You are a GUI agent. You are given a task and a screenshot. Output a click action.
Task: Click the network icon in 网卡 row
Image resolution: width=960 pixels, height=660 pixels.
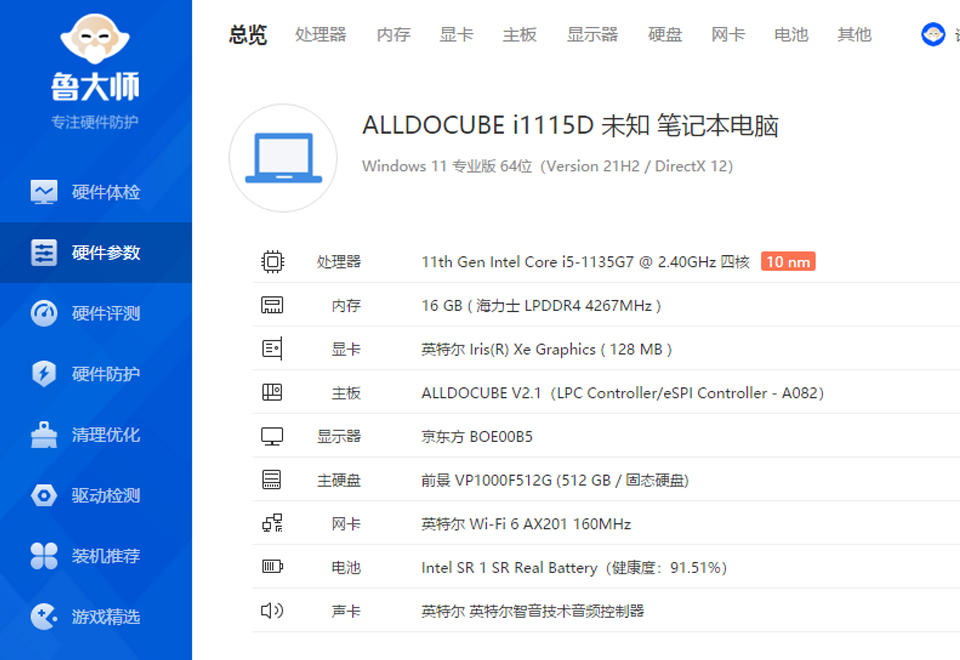point(273,523)
